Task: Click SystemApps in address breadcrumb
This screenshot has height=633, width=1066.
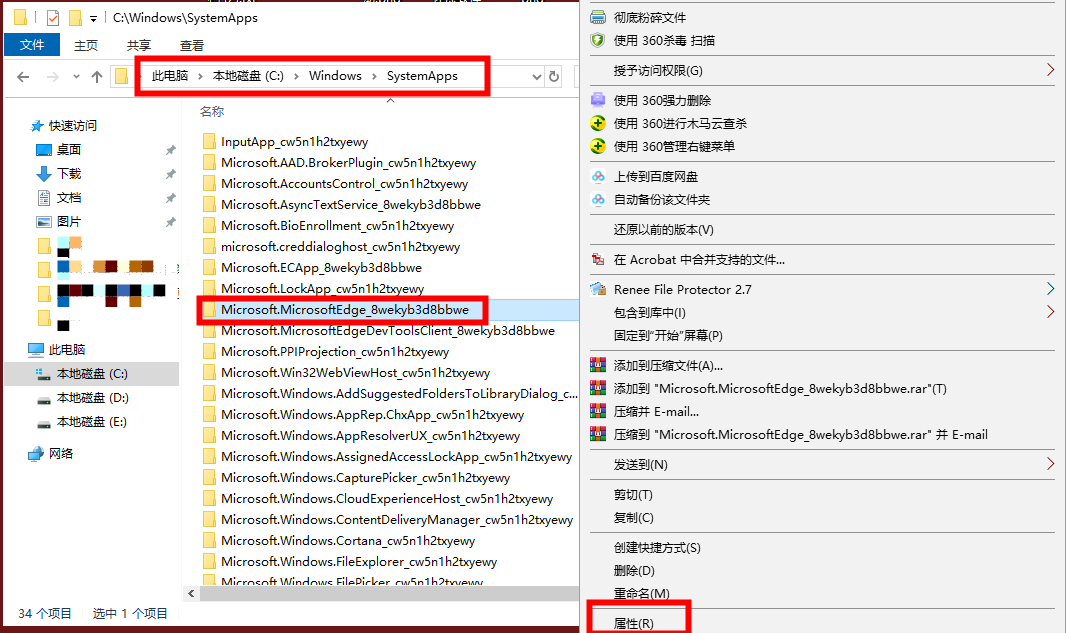Action: pos(422,75)
